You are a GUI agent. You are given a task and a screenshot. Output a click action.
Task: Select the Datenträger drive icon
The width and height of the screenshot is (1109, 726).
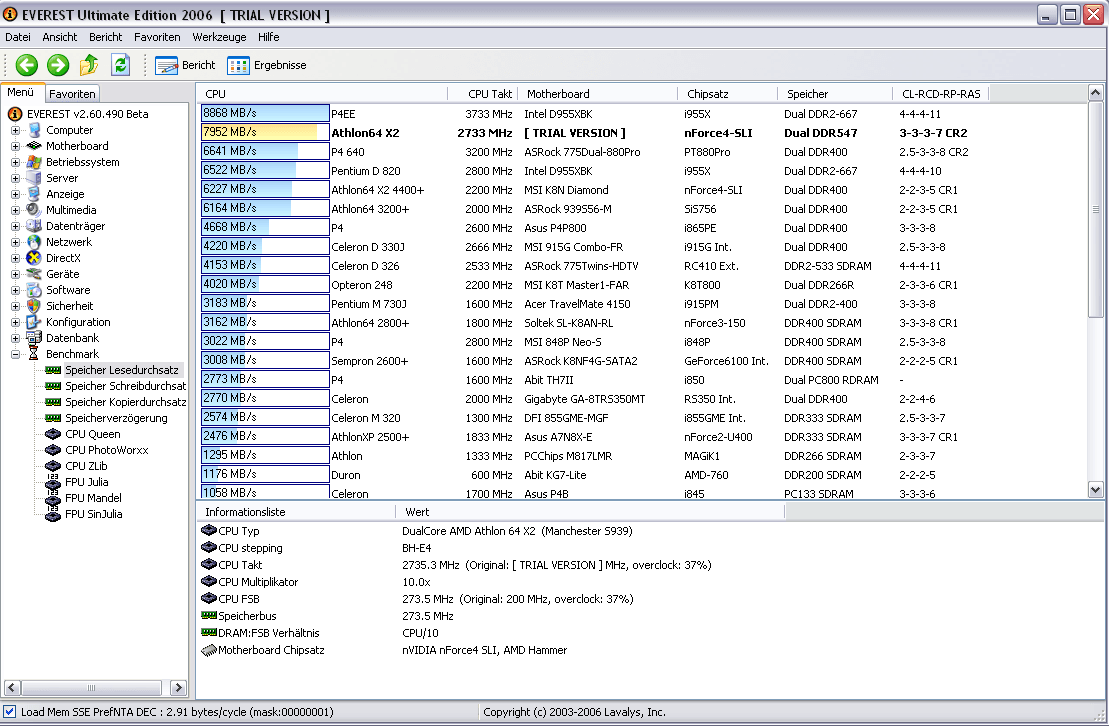pos(34,226)
